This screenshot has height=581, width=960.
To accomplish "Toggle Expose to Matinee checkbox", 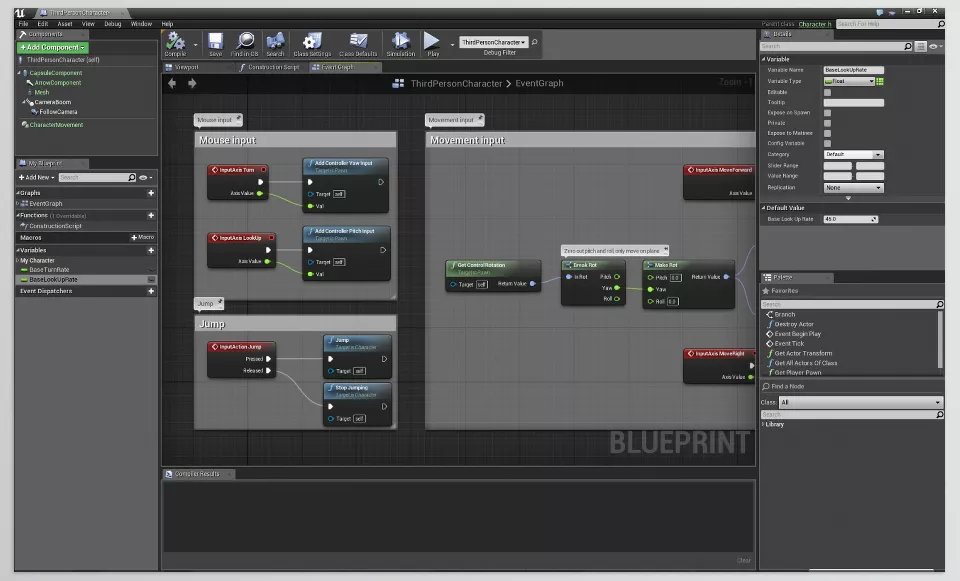I will pos(827,133).
